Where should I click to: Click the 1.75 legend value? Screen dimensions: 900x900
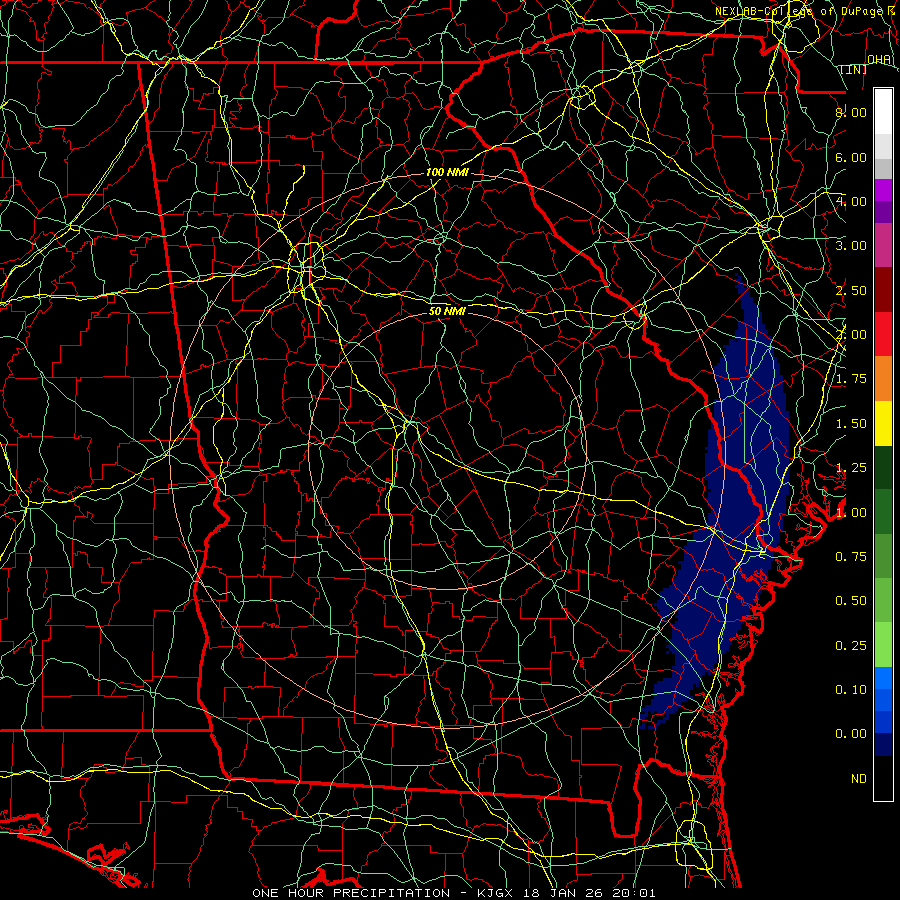[851, 379]
